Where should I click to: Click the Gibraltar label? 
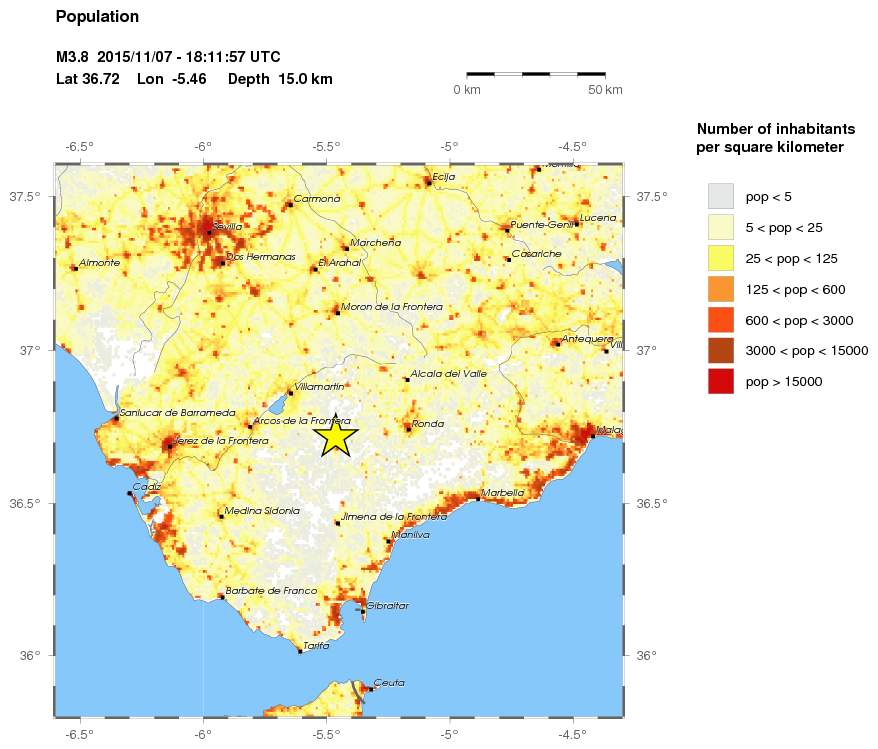click(x=387, y=605)
